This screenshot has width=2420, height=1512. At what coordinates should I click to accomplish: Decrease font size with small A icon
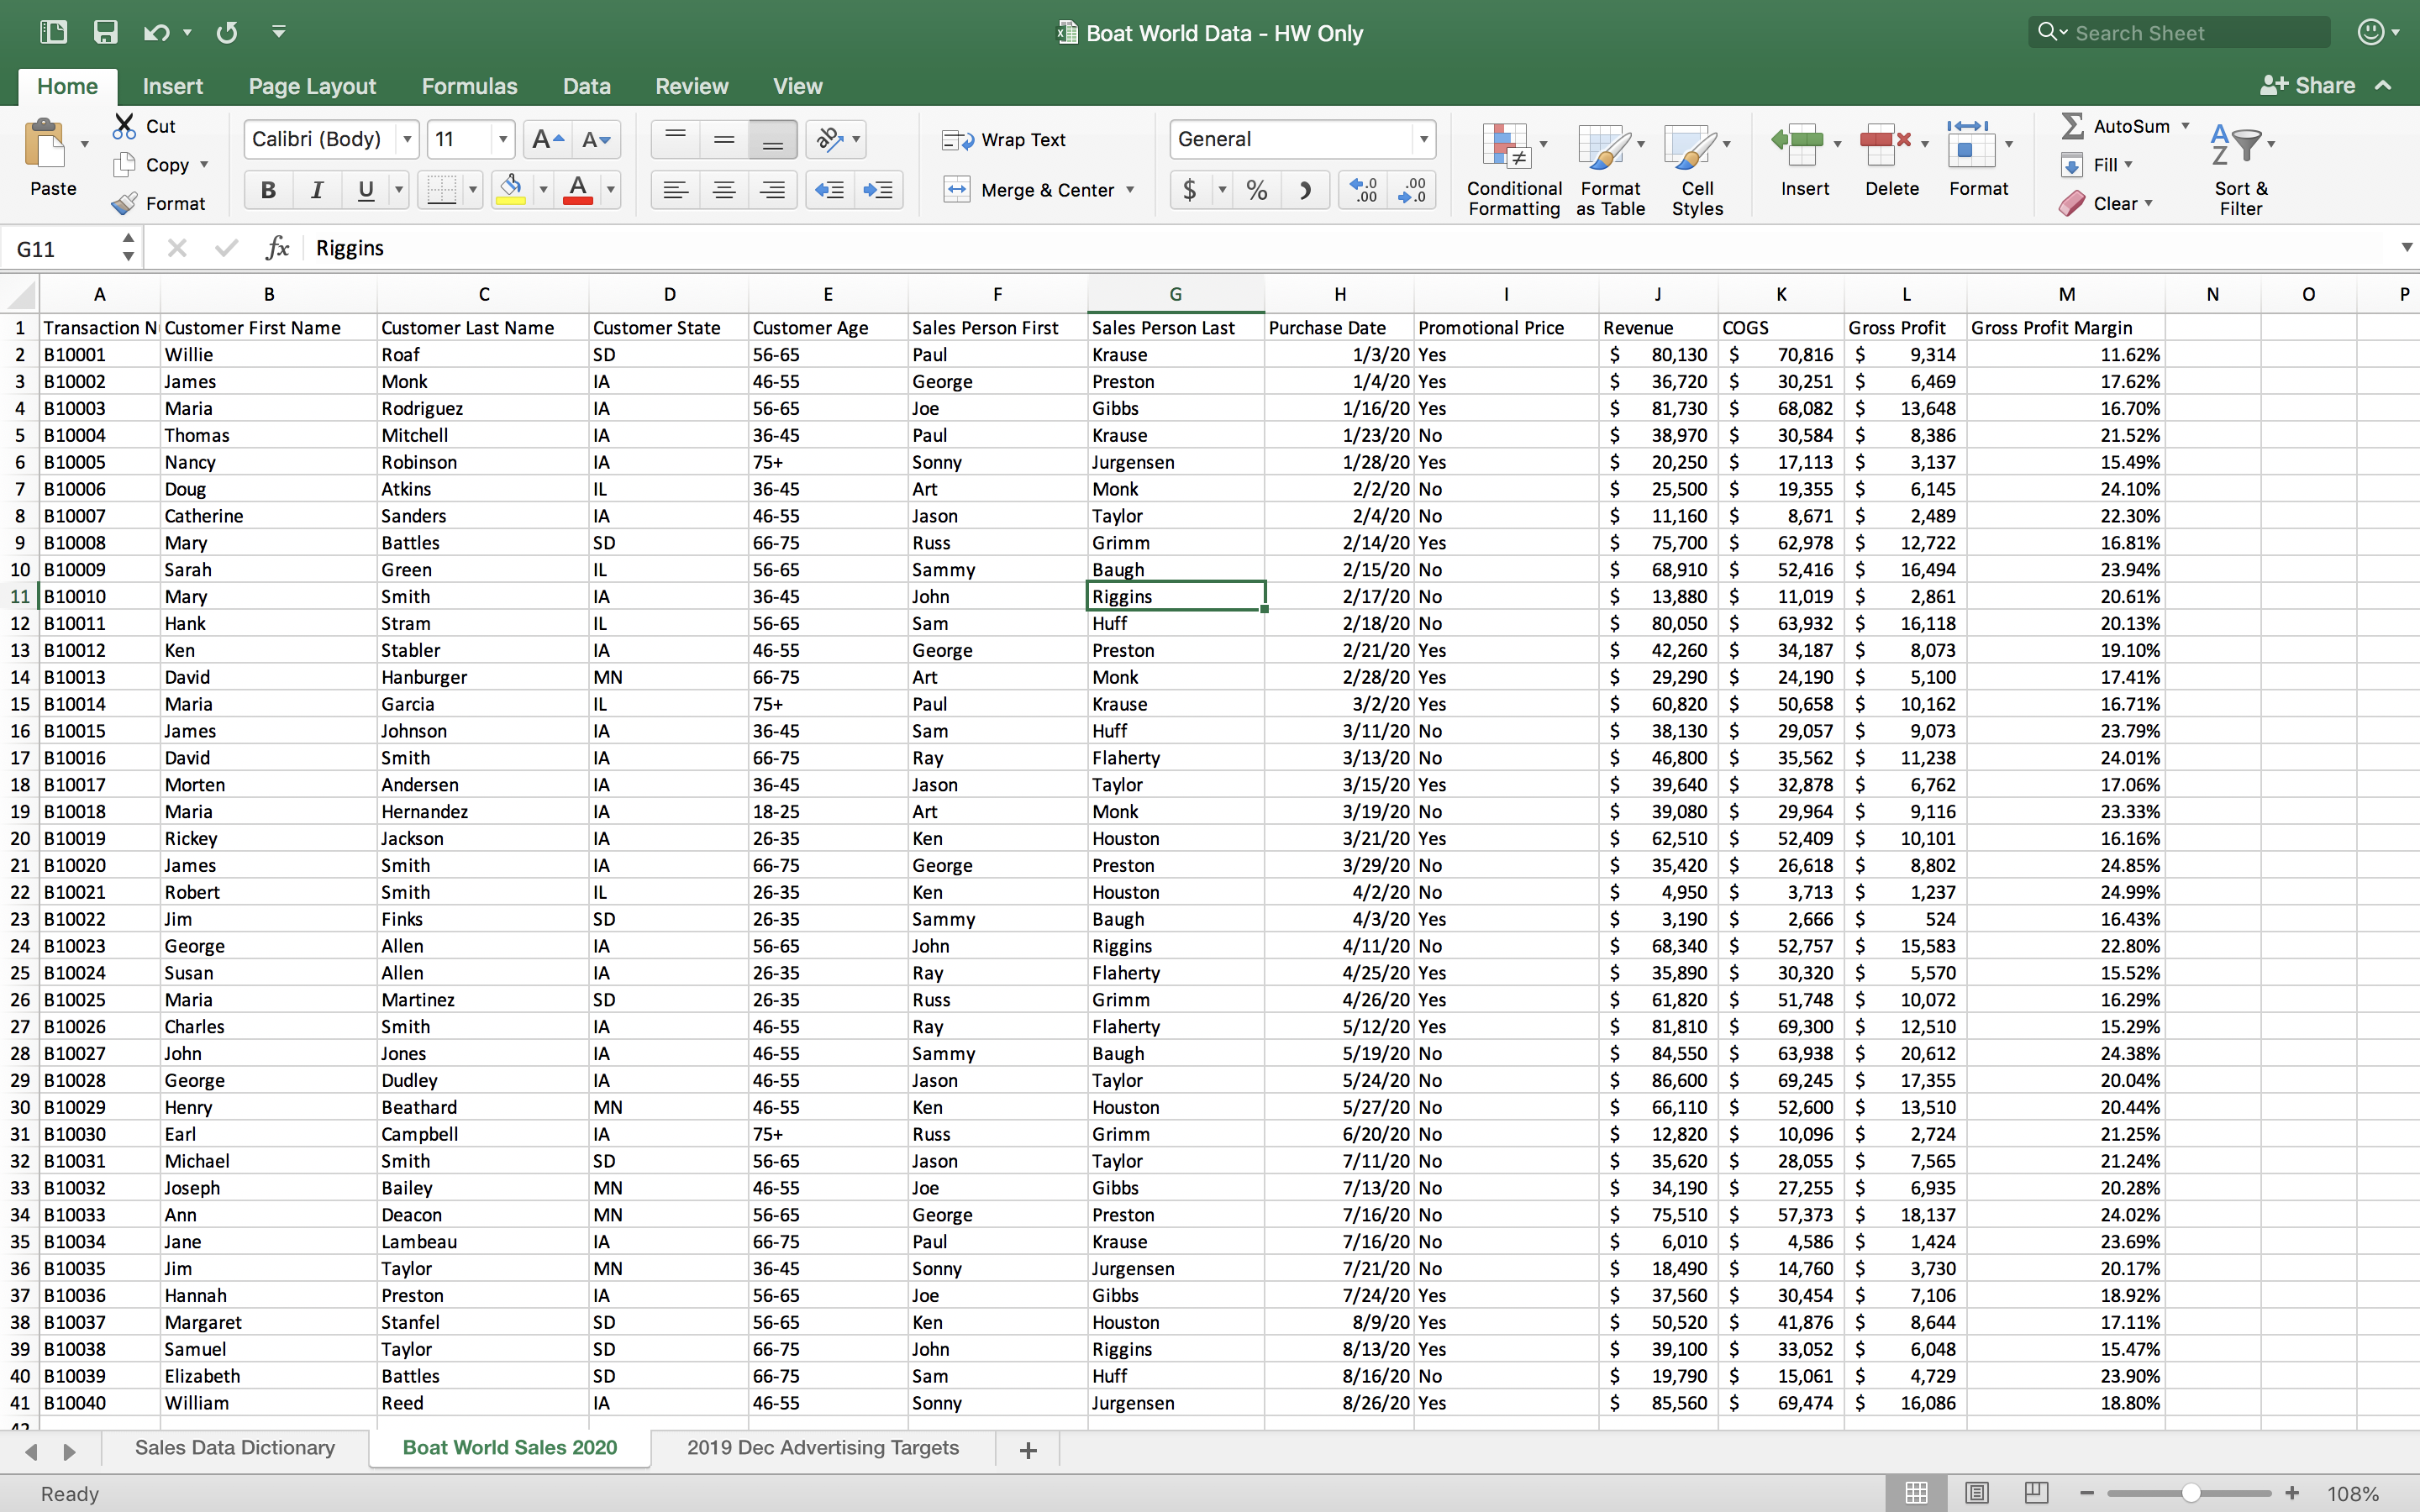point(596,139)
